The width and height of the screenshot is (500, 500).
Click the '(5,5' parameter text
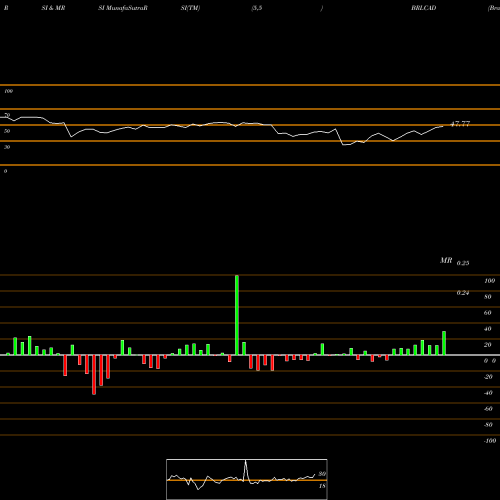click(x=257, y=8)
